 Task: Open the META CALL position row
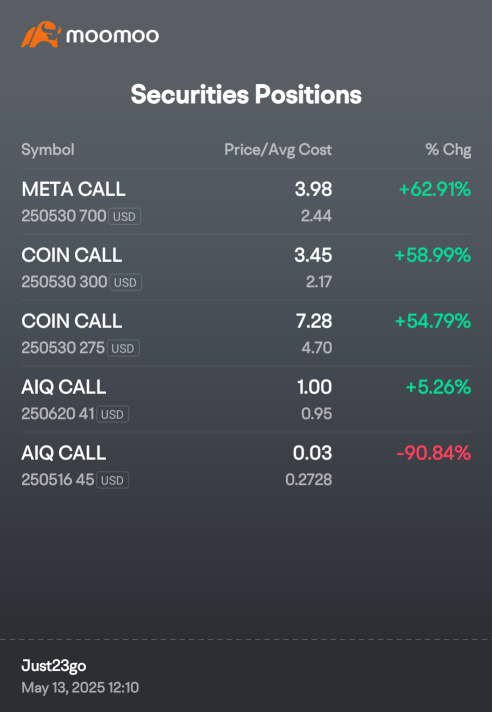(x=246, y=202)
